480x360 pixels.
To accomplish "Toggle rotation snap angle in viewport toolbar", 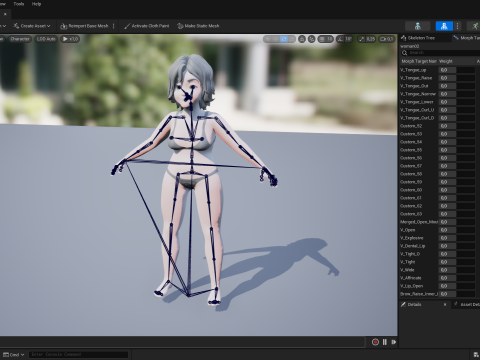I will point(344,39).
